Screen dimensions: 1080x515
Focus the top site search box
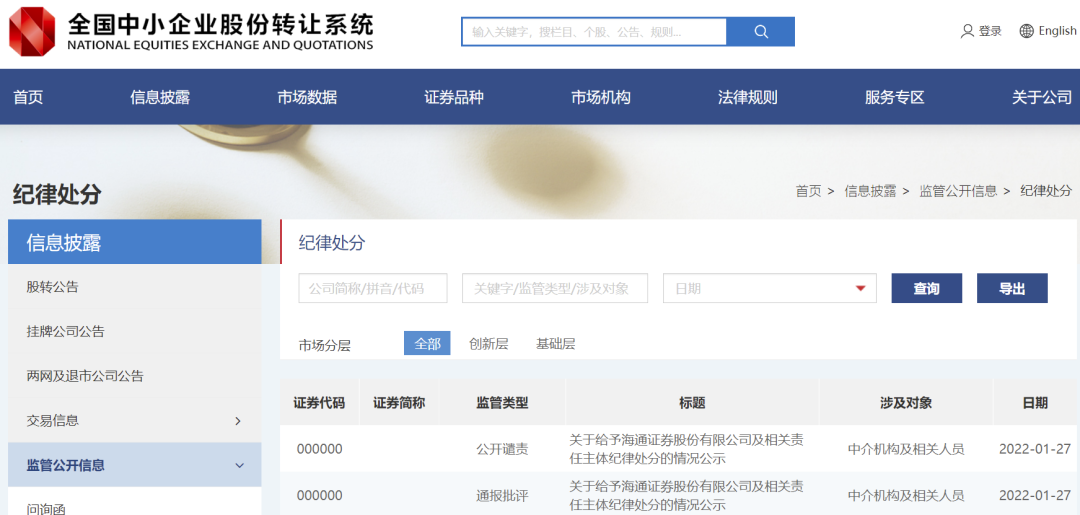(594, 32)
